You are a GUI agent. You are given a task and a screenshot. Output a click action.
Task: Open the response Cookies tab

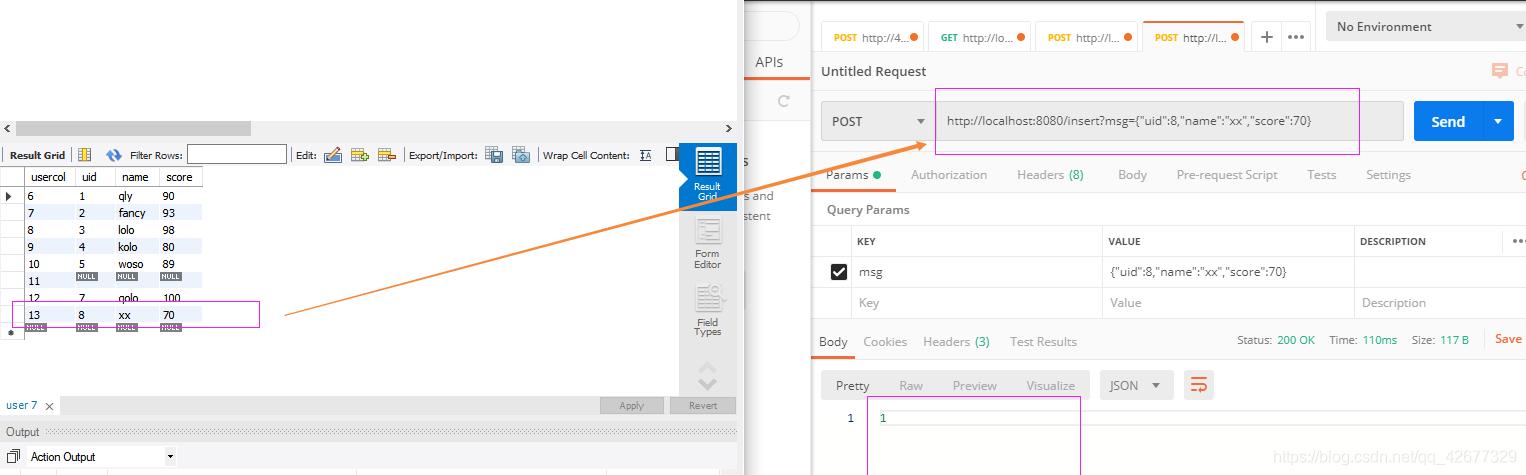pos(885,342)
